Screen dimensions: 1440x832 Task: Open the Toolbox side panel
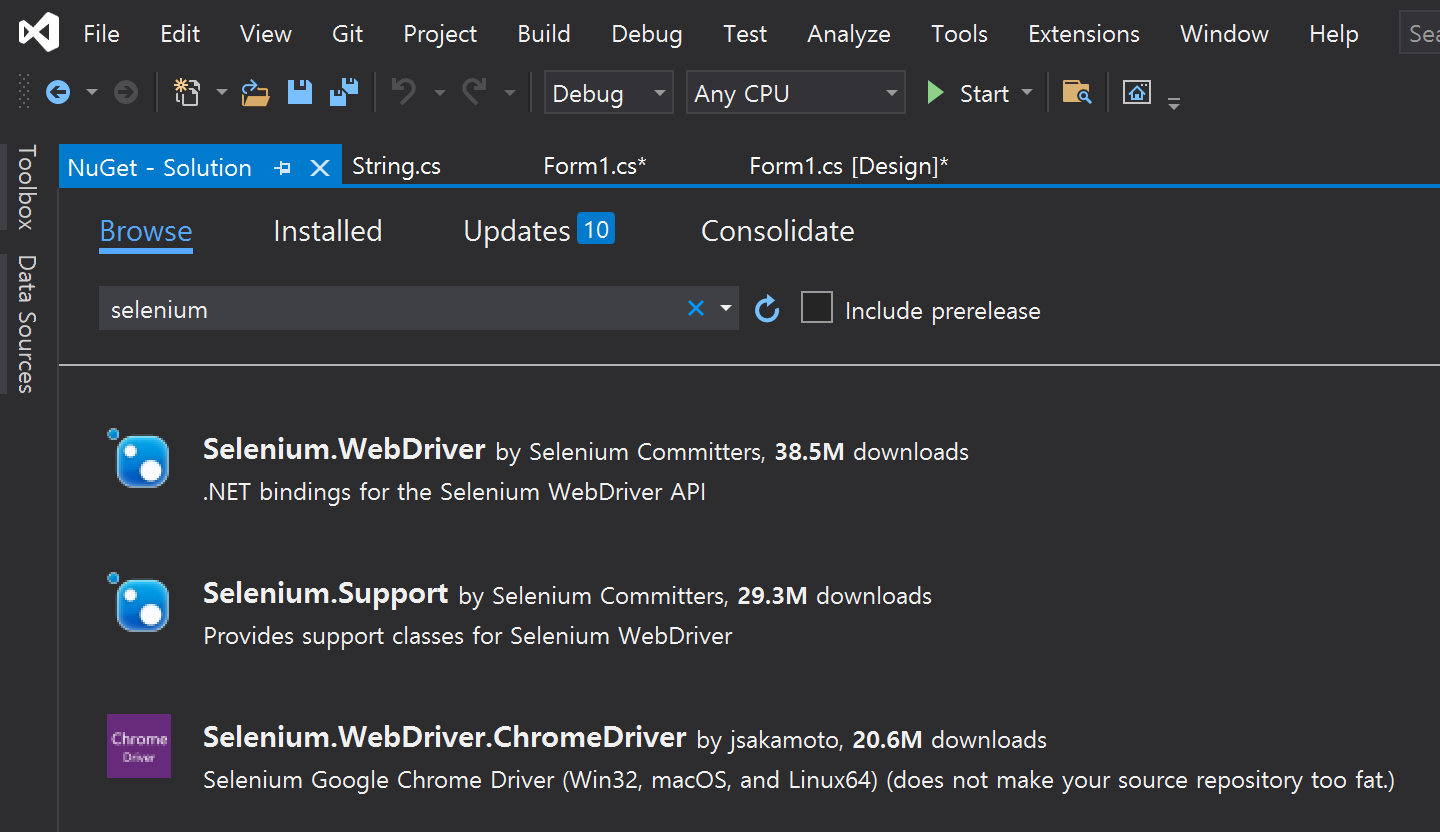pyautogui.click(x=27, y=187)
